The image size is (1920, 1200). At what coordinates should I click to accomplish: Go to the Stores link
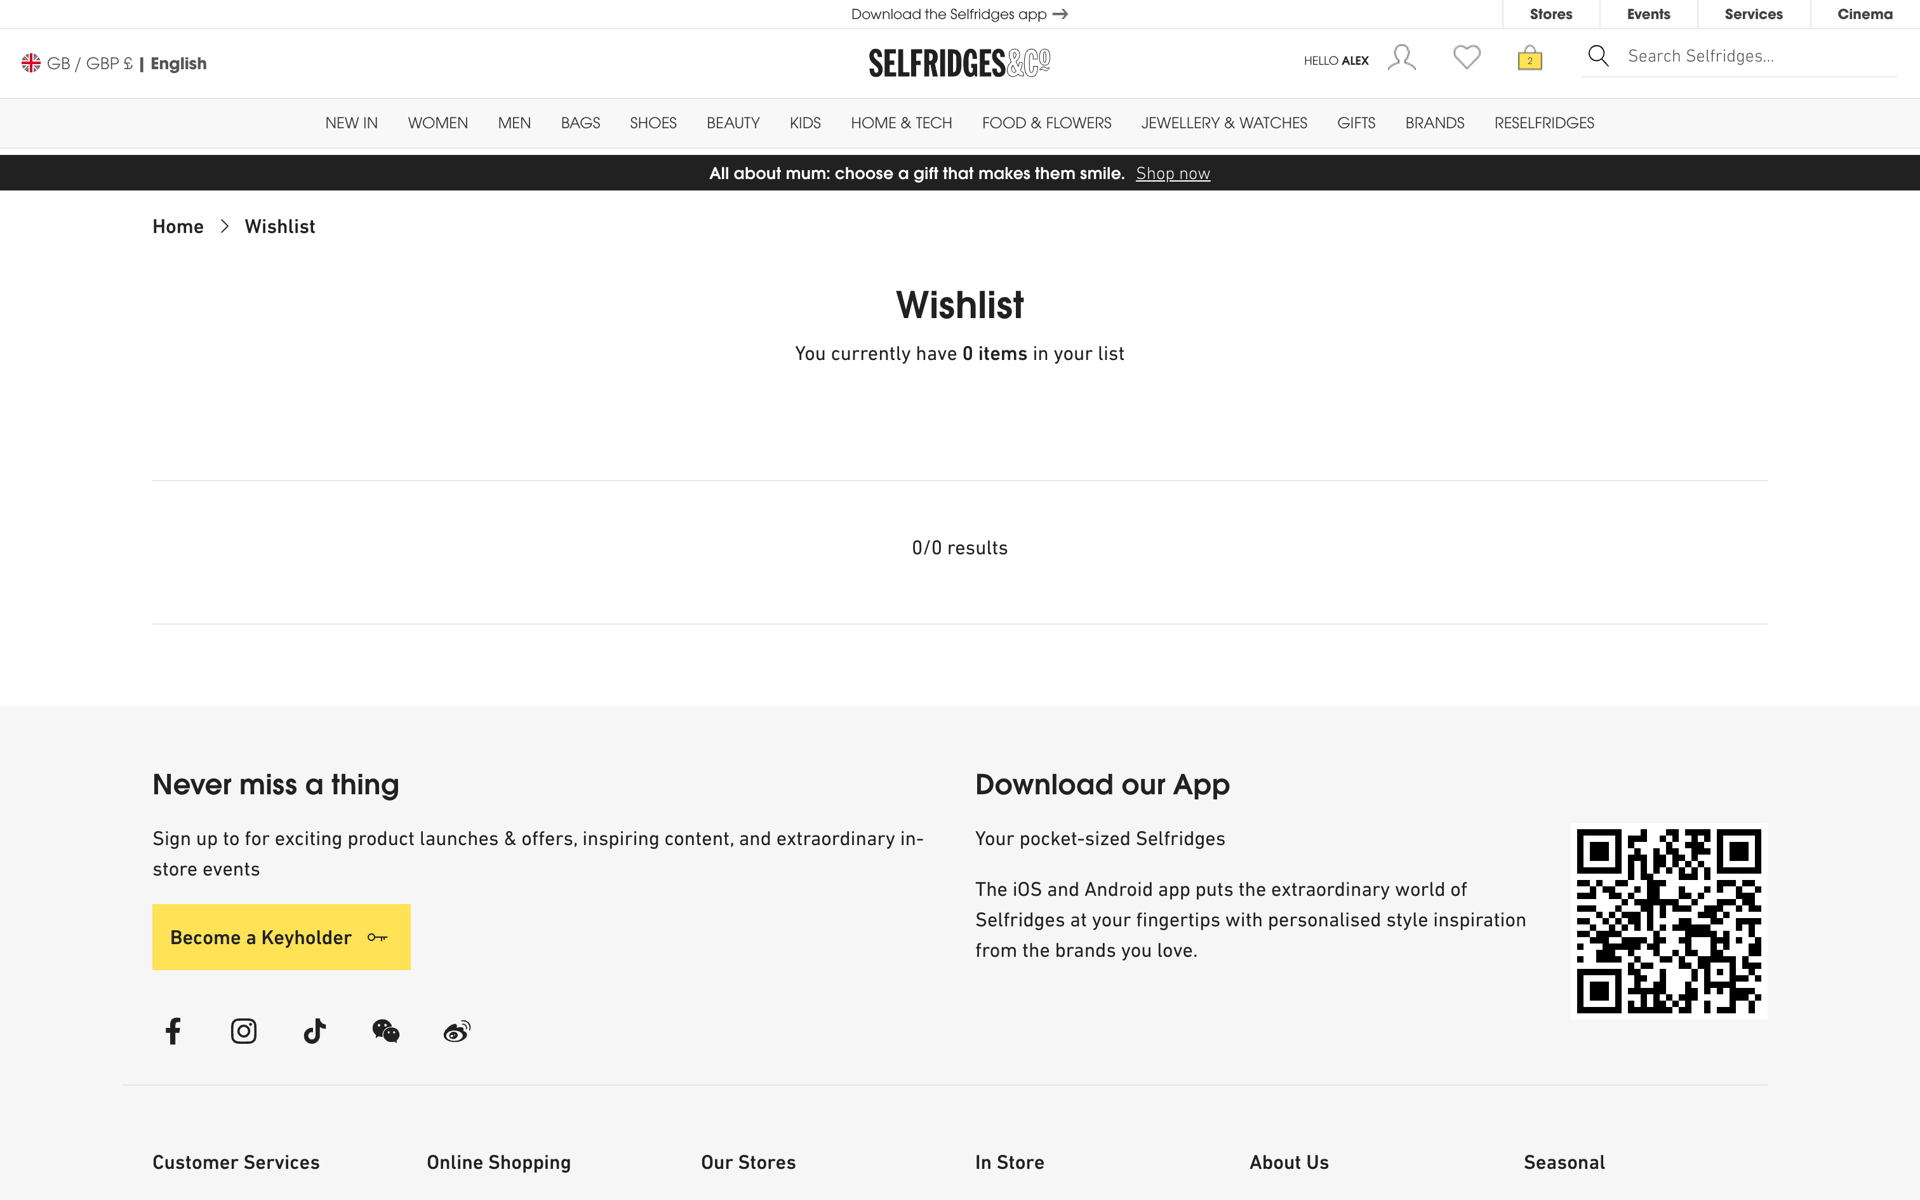click(1551, 14)
